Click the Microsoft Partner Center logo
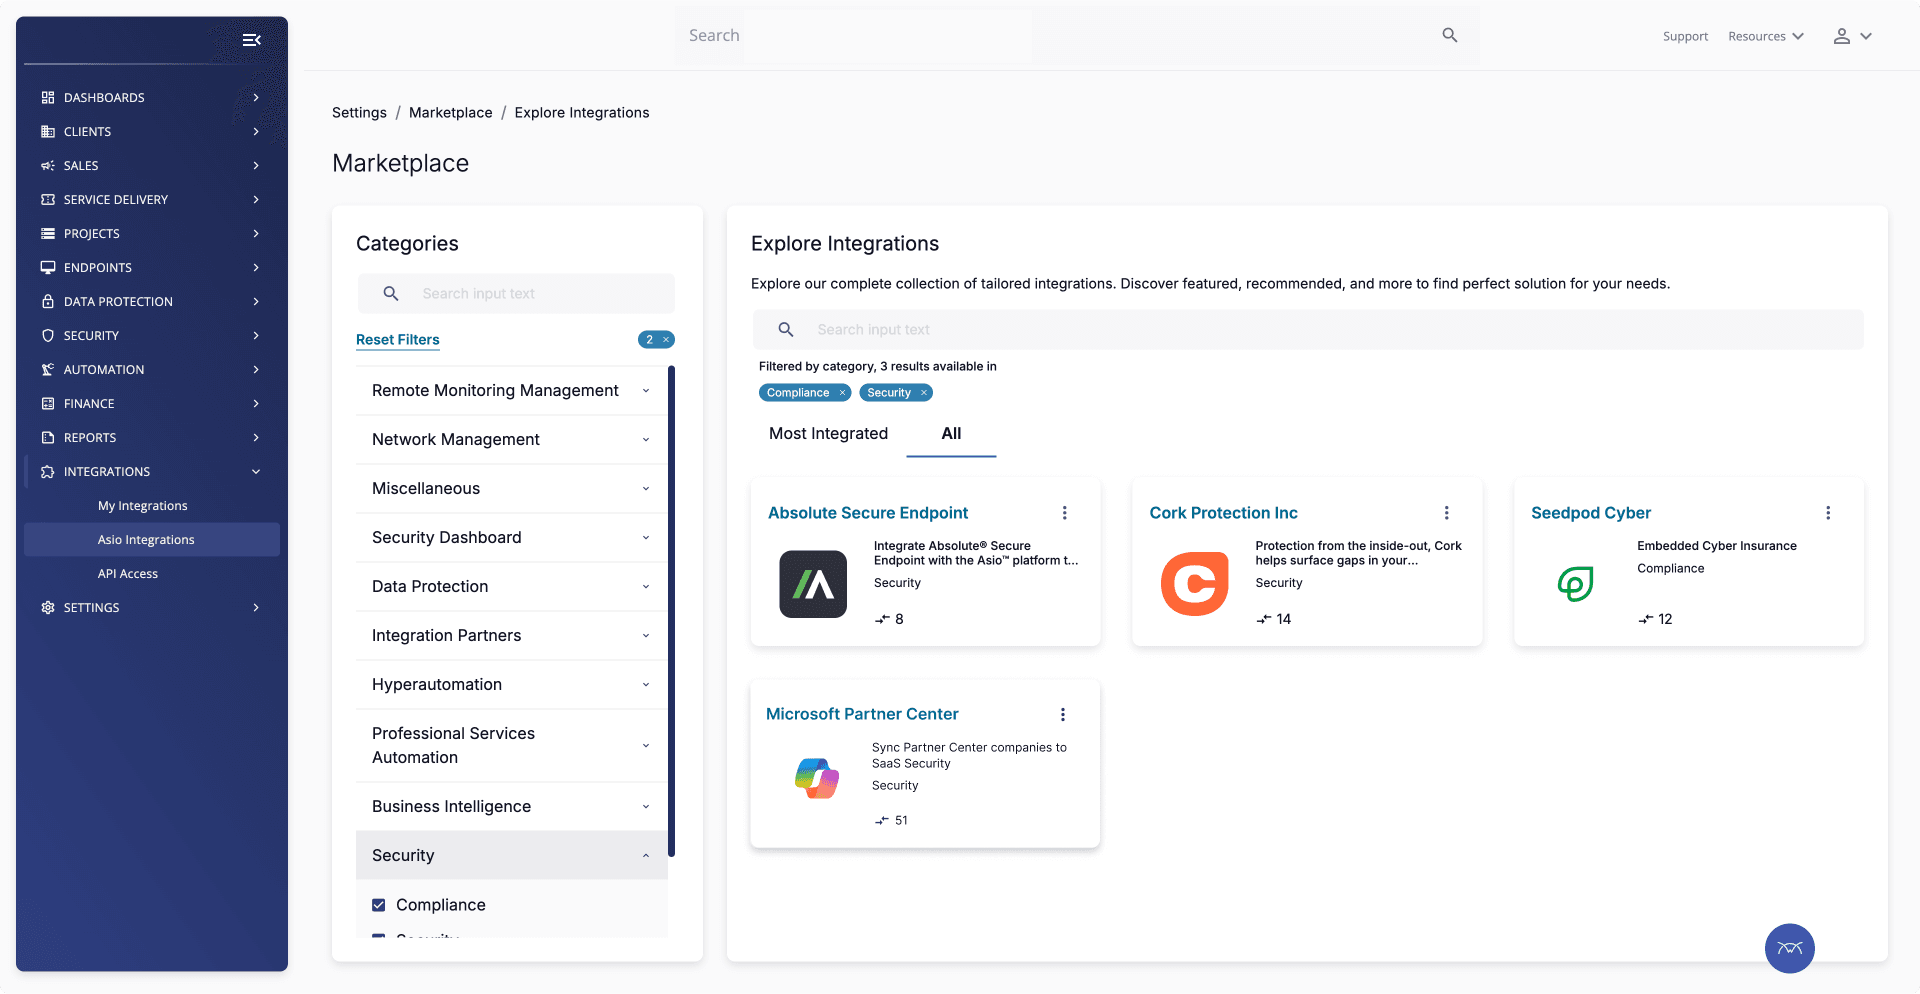 [817, 778]
